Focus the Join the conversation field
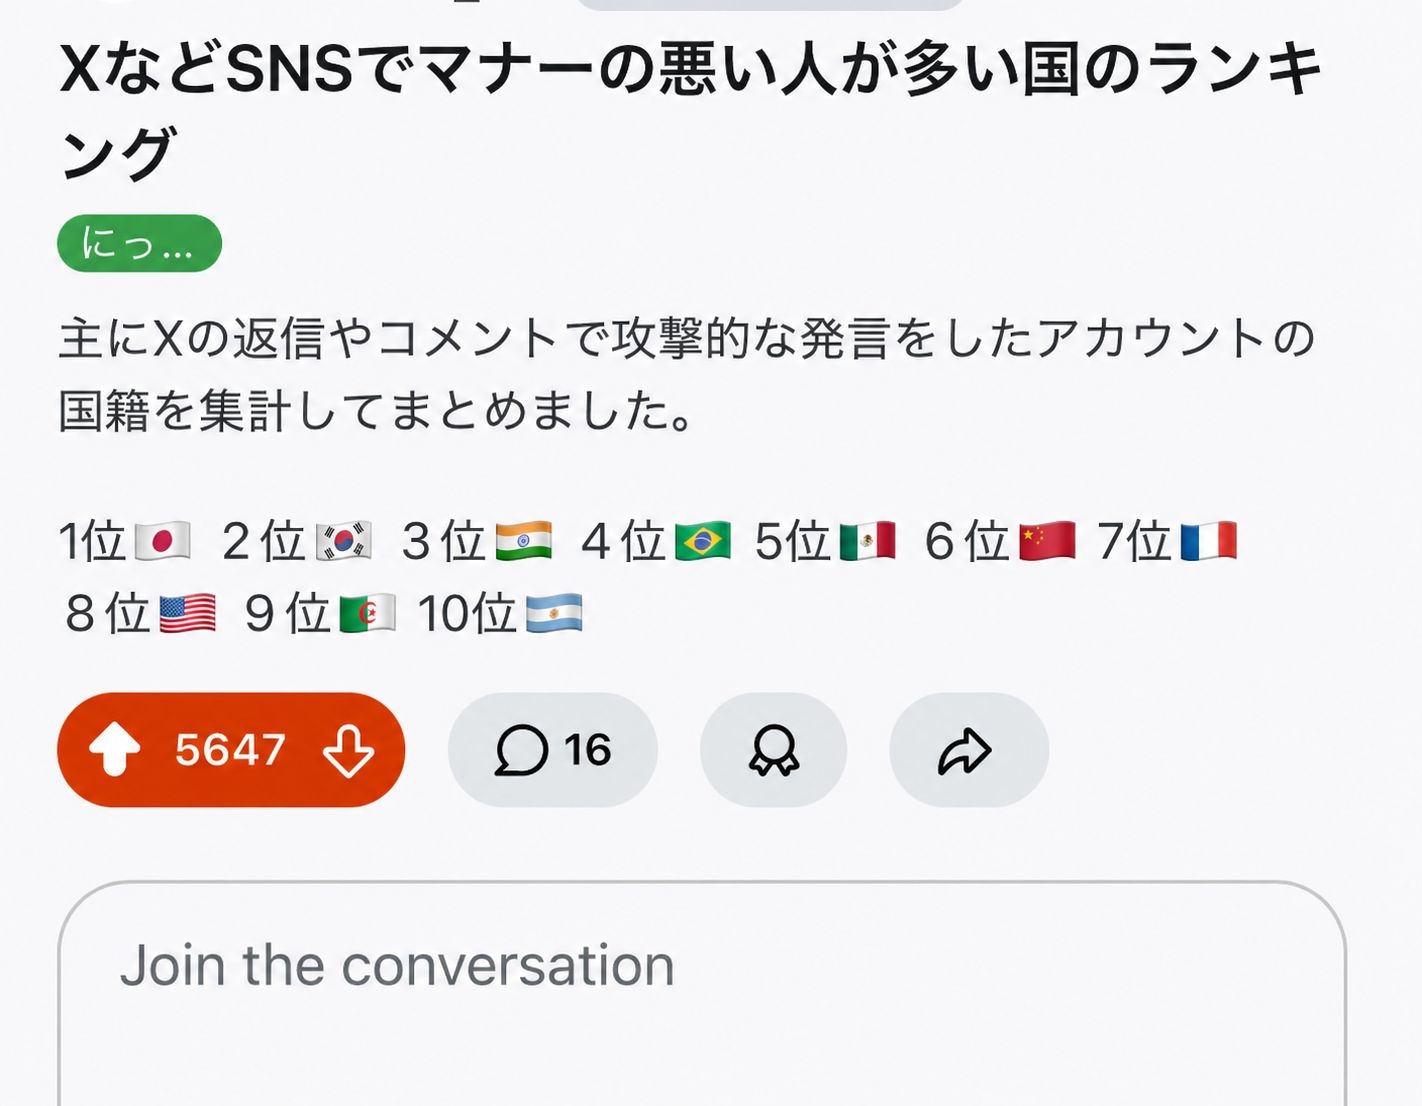Screen dimensions: 1422x1106 (702, 994)
